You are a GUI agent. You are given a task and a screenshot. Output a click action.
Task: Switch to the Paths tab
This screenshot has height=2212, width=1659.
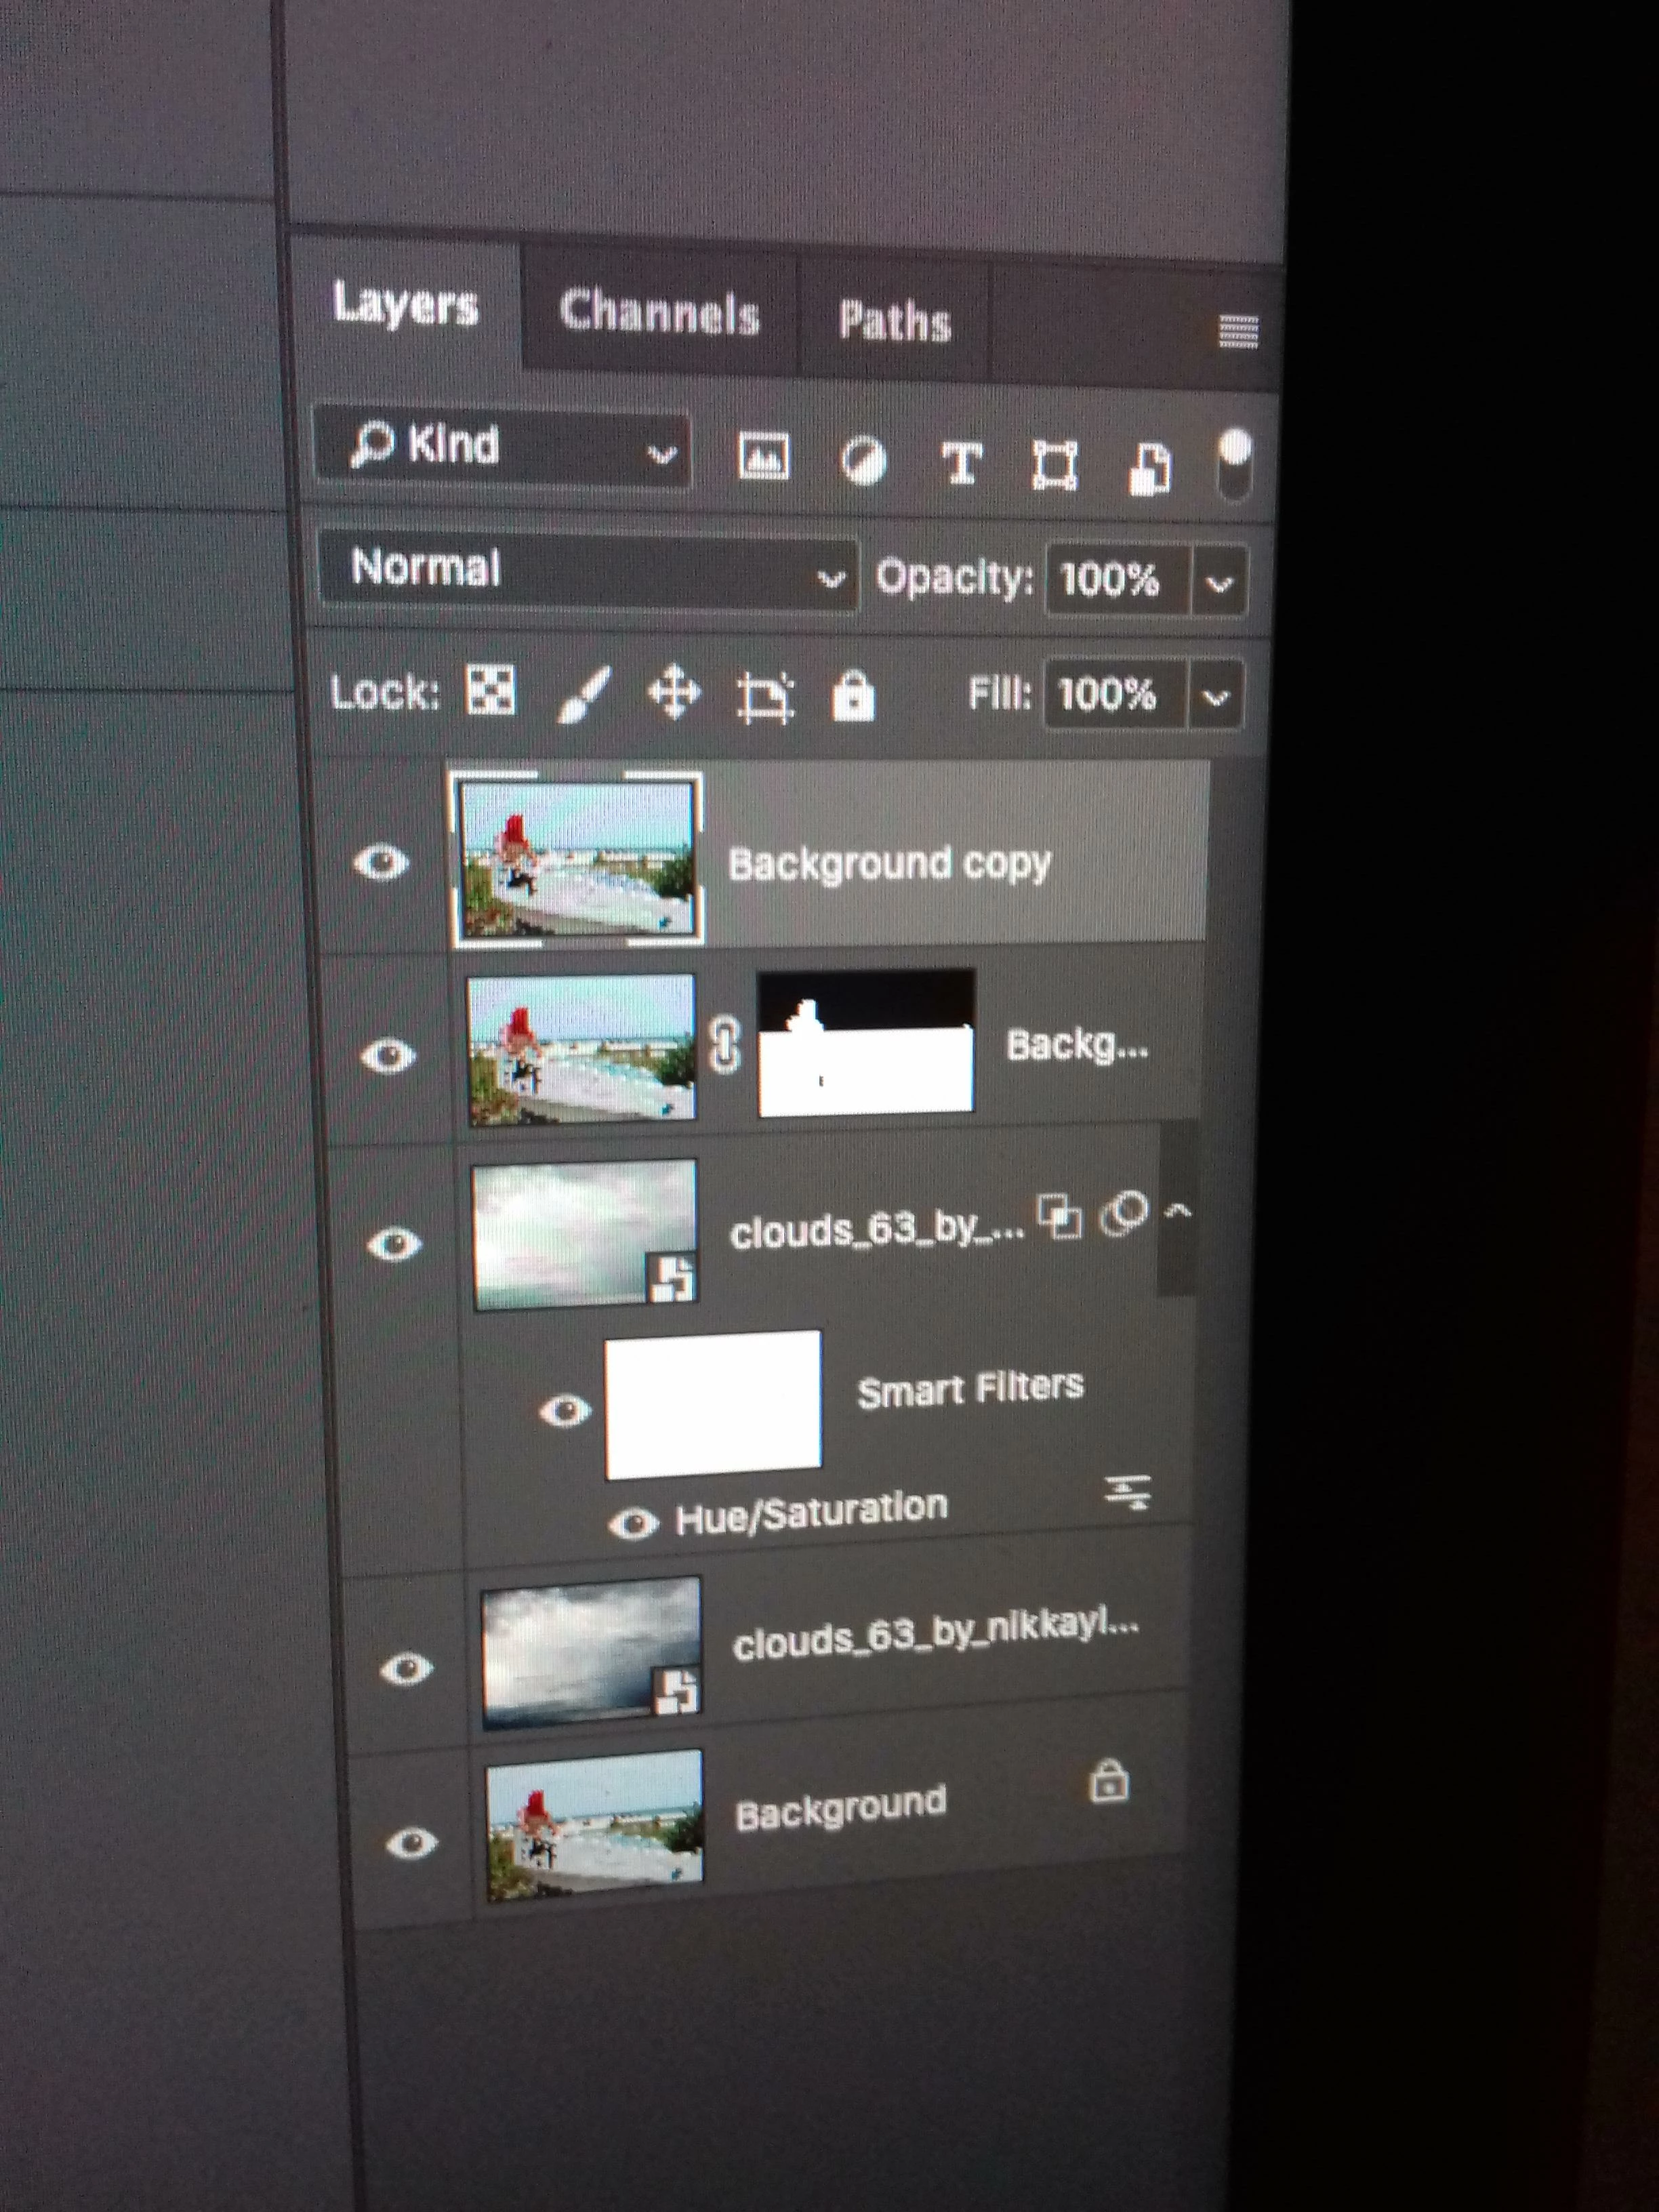coord(894,321)
